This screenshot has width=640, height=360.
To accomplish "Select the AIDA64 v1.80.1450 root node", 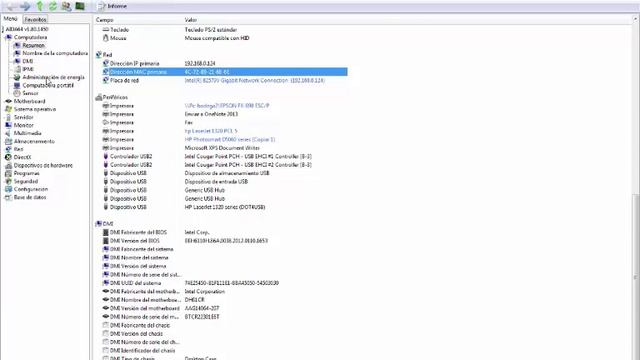I will (27, 29).
